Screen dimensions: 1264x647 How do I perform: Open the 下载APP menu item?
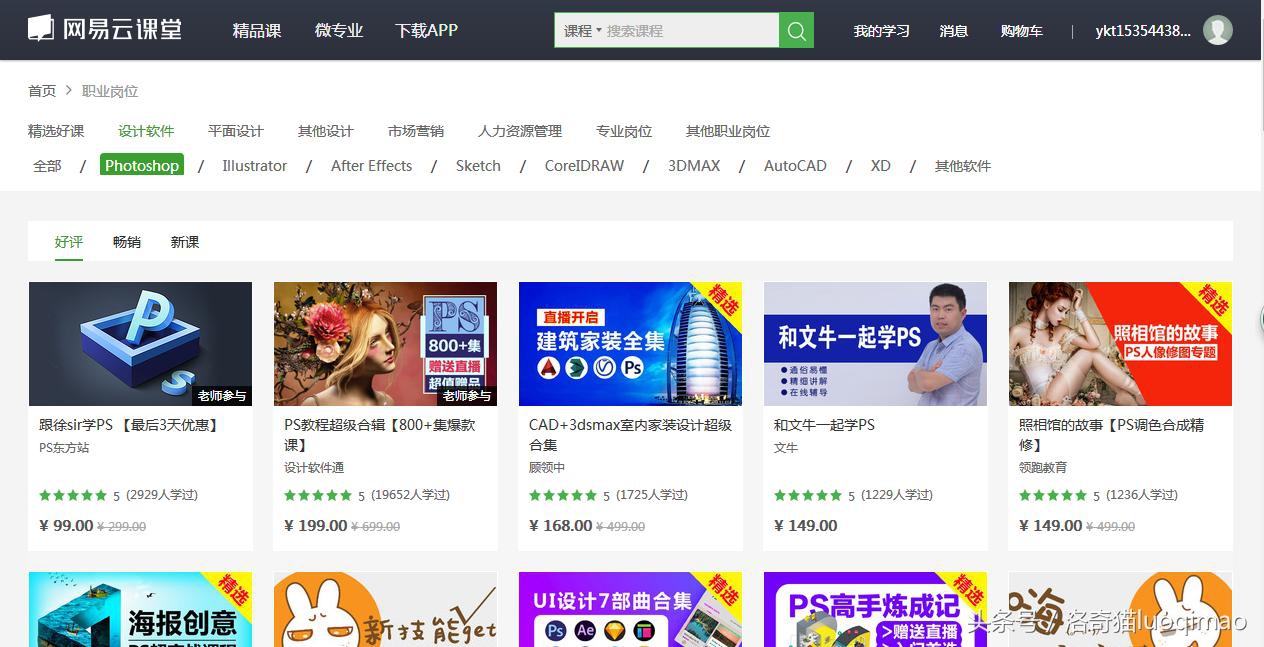tap(426, 30)
